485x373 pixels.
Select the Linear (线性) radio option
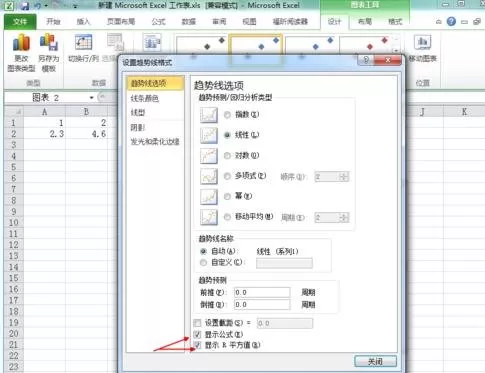227,135
